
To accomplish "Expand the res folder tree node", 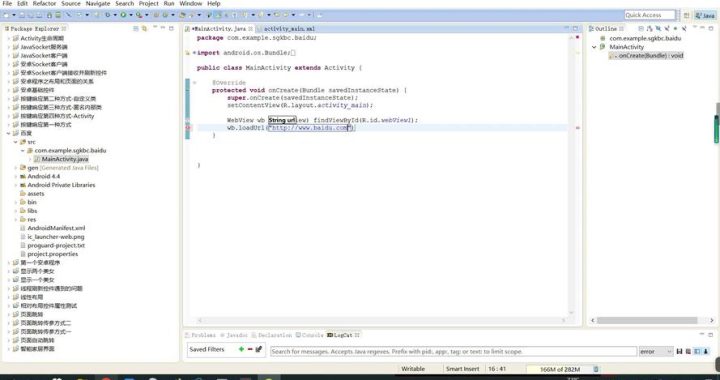I will click(16, 219).
